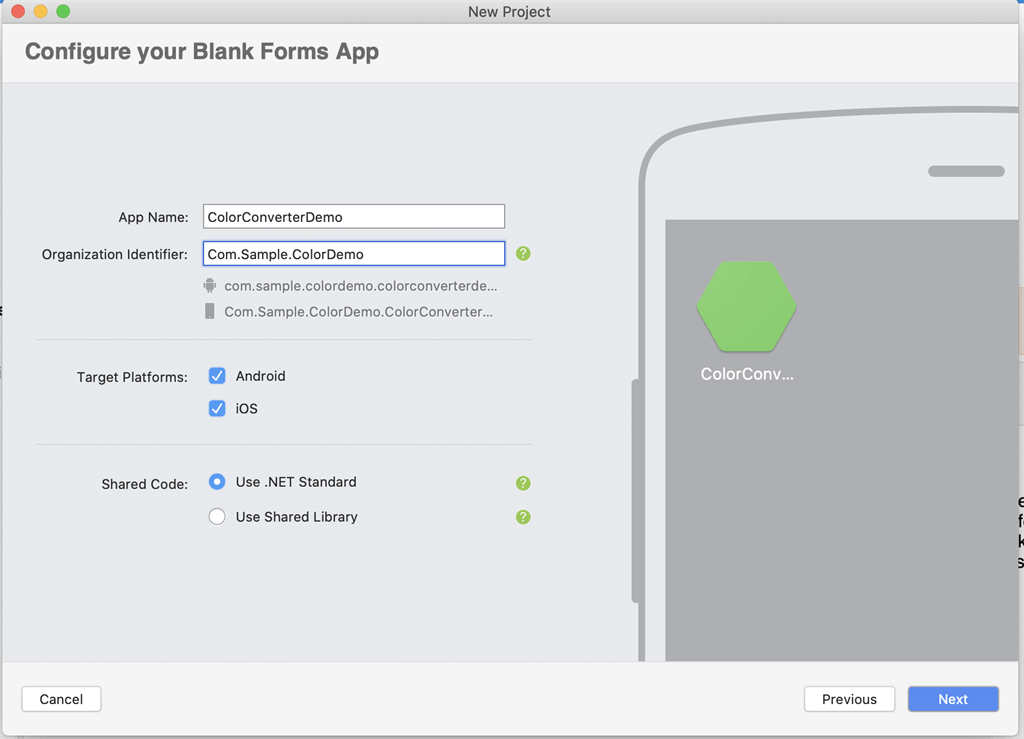Open help for Use .NET Standard option
Viewport: 1024px width, 739px height.
[522, 482]
